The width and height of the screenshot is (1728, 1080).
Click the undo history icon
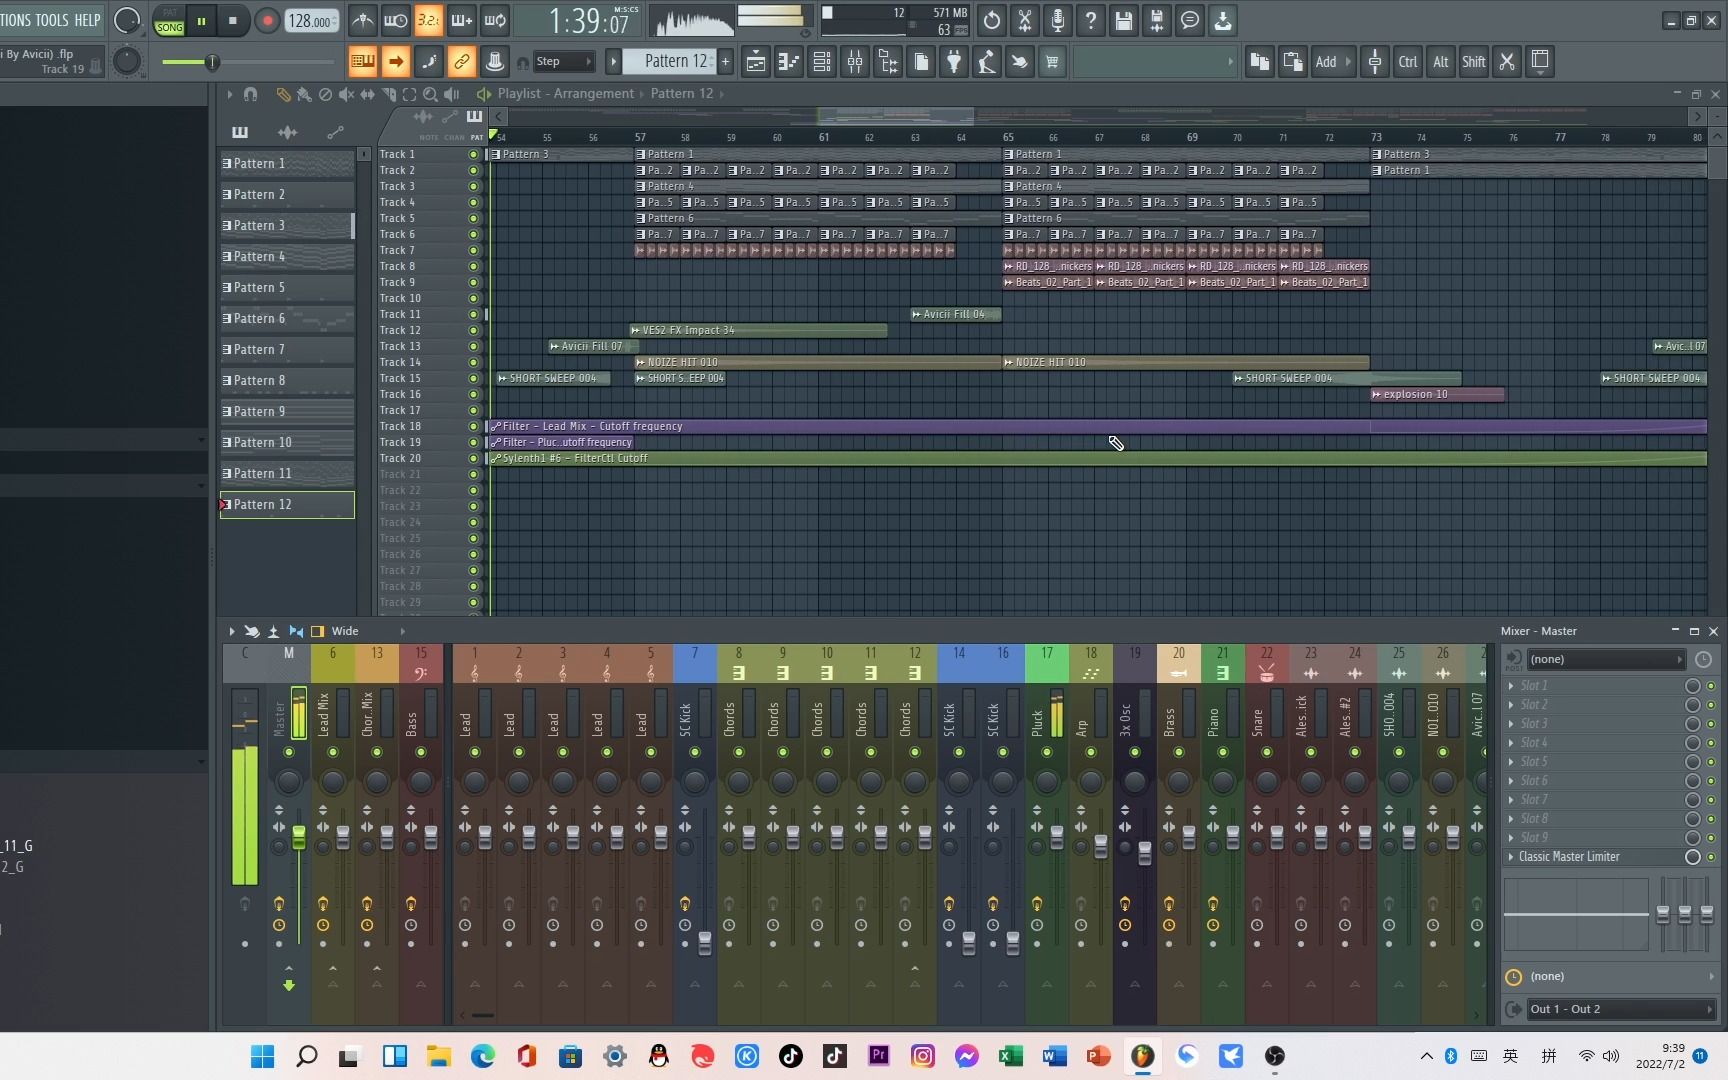991,20
